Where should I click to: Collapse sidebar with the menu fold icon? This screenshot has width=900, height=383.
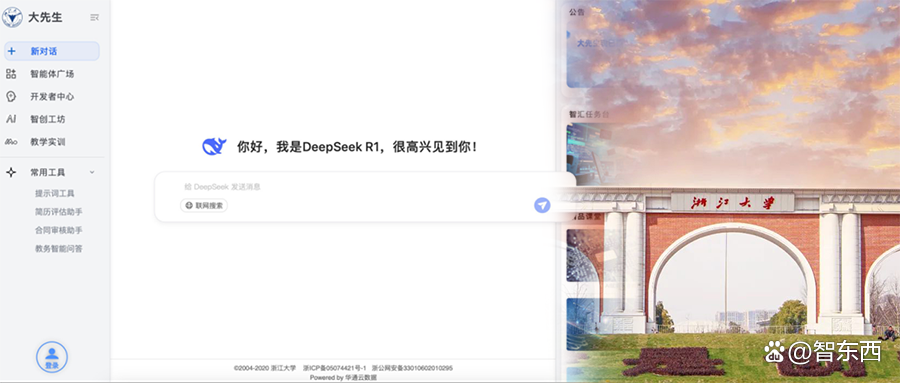click(95, 18)
